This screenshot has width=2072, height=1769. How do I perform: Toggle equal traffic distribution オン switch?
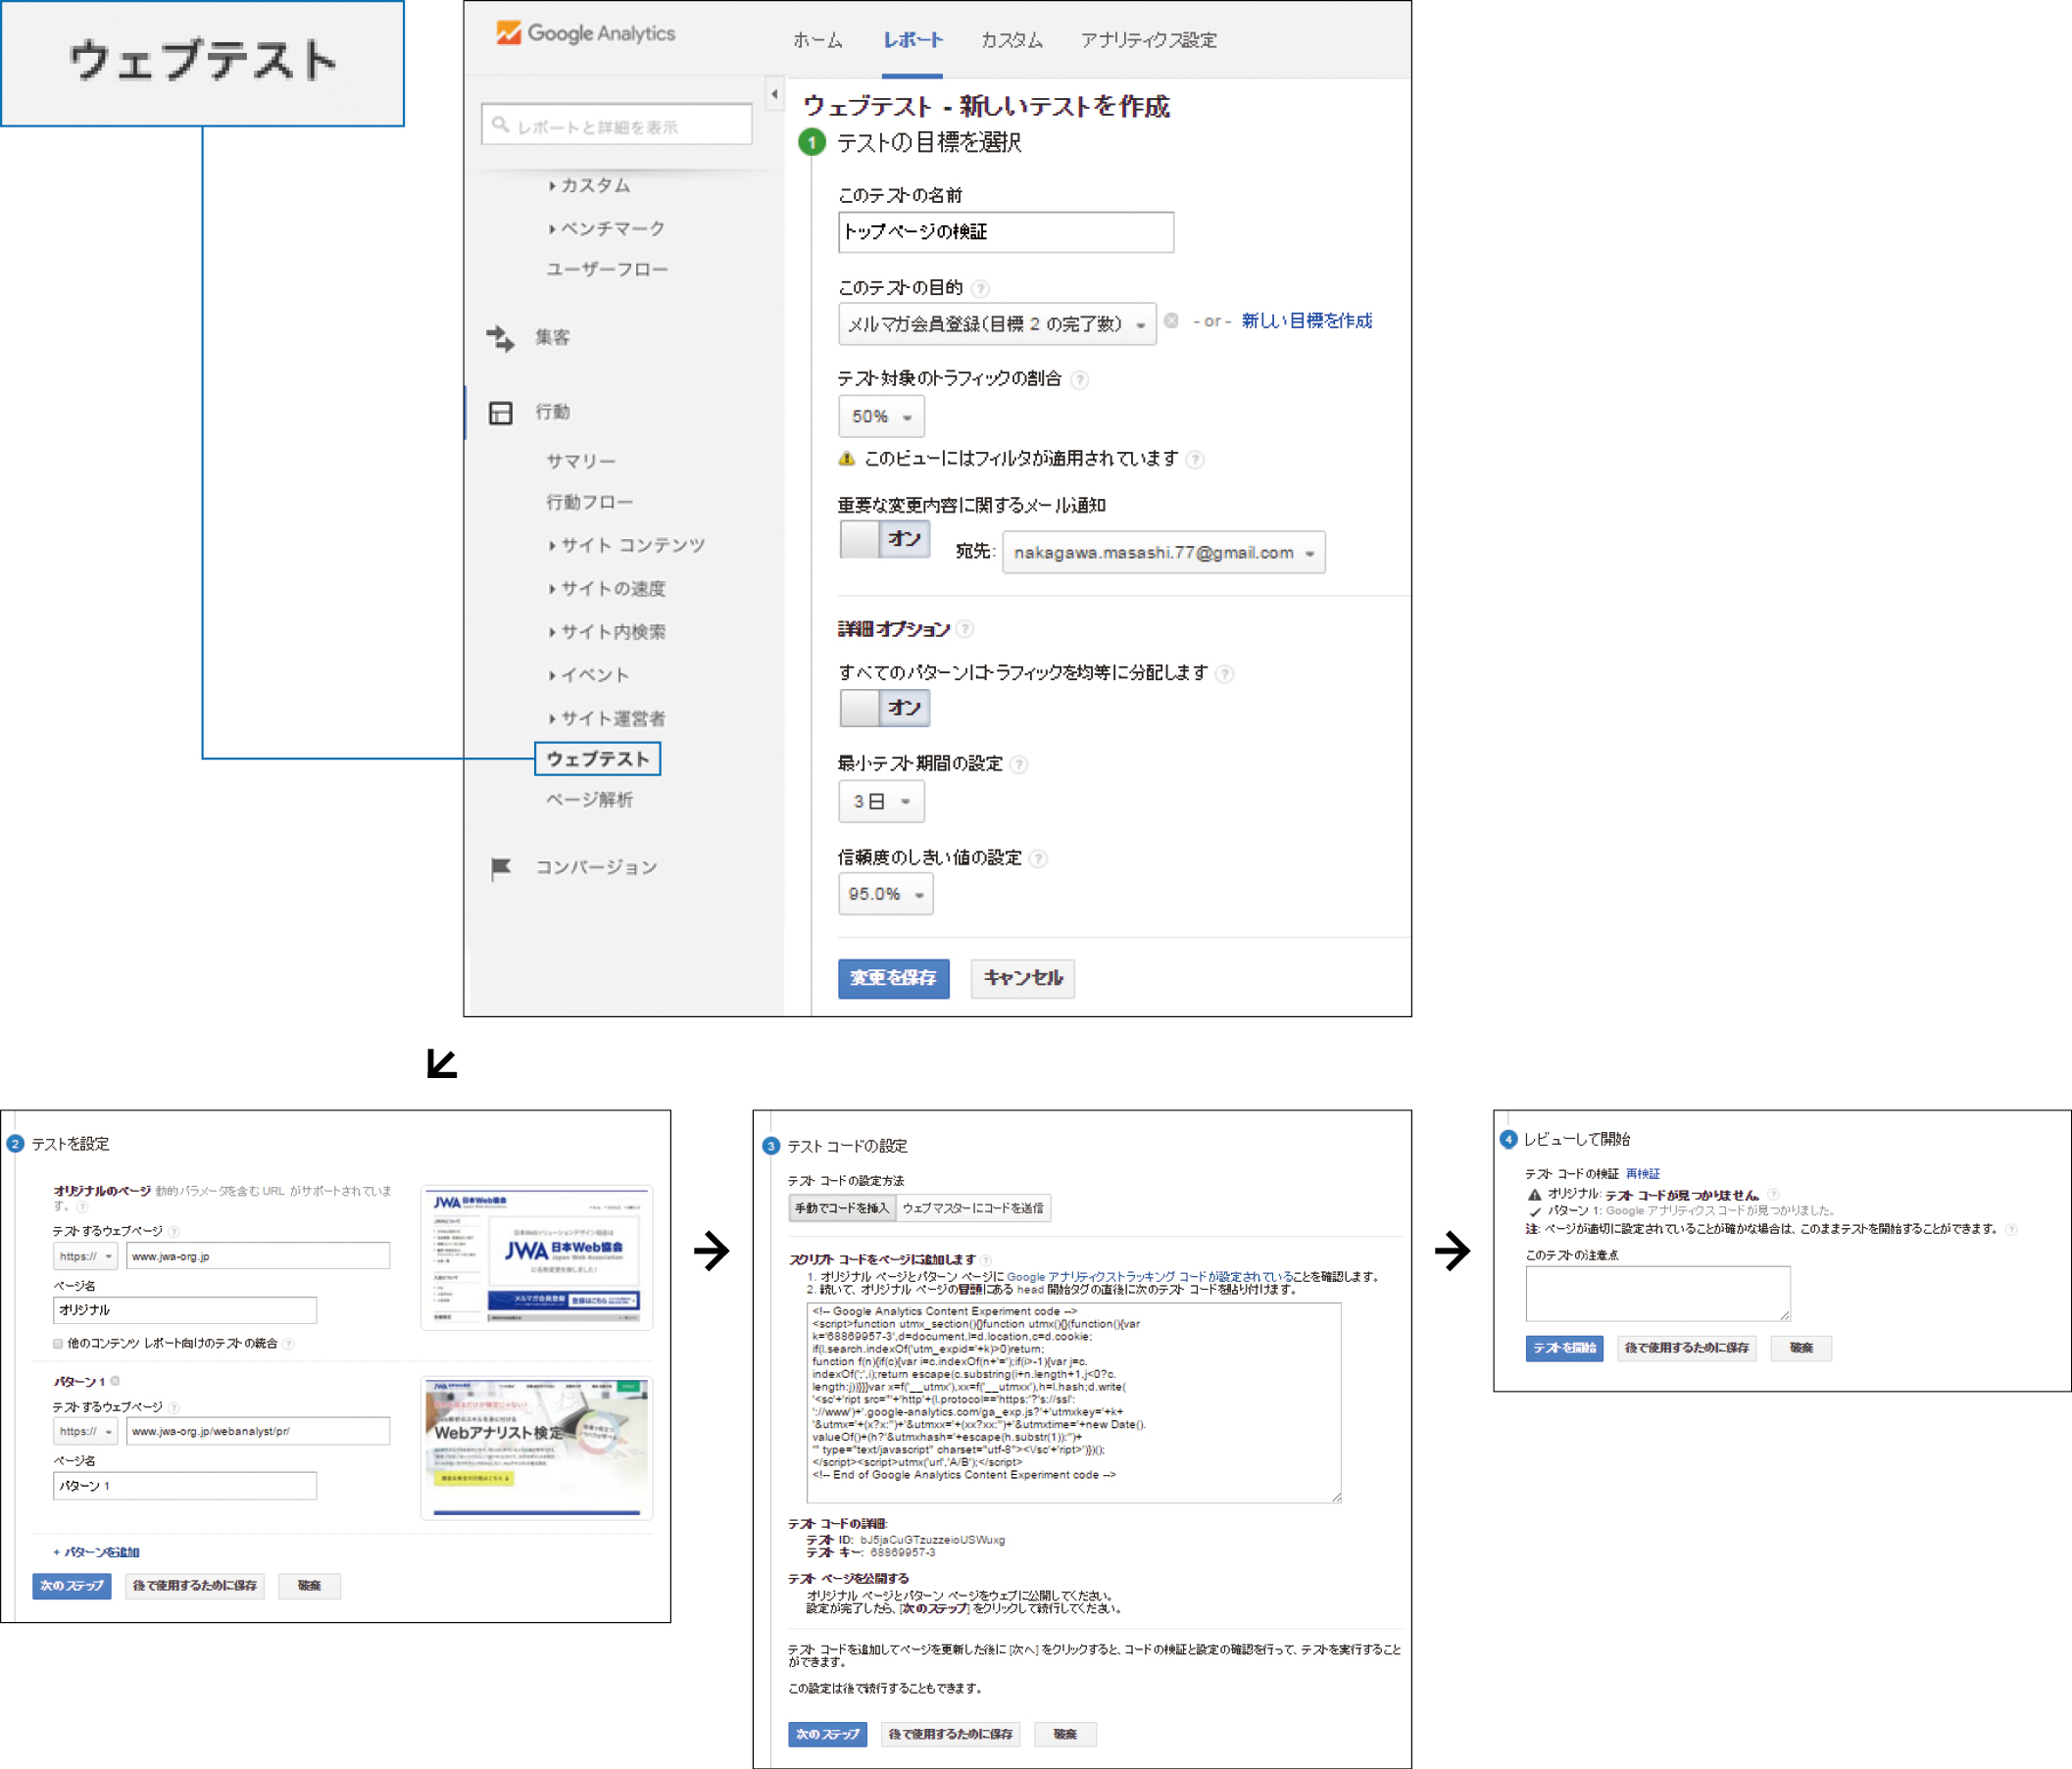[885, 708]
